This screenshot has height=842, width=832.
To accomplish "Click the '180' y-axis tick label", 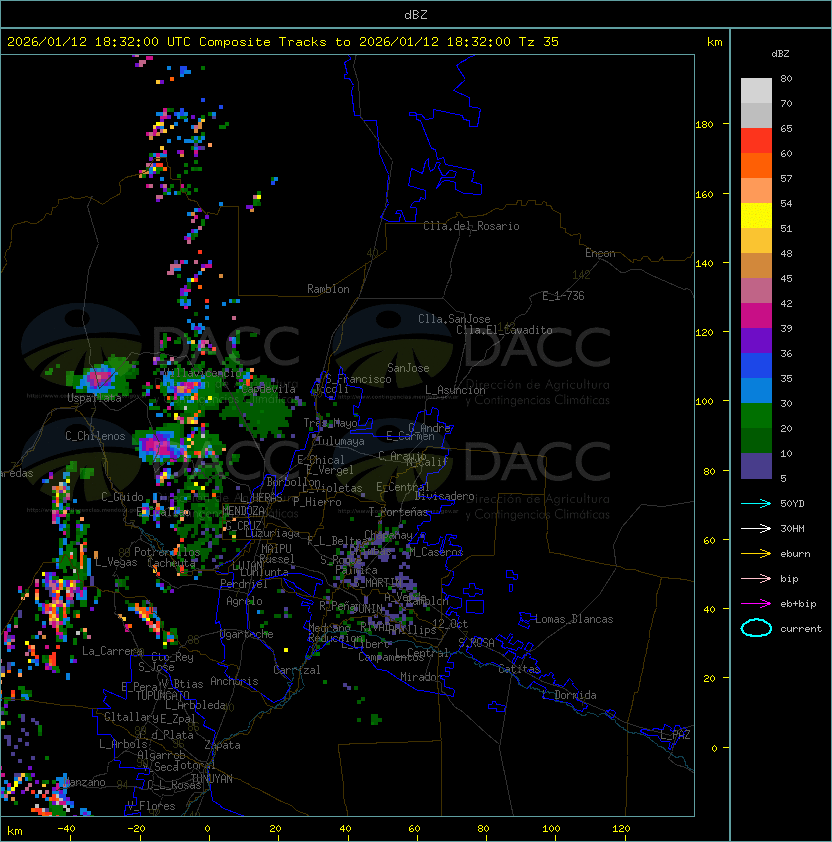I will click(704, 125).
